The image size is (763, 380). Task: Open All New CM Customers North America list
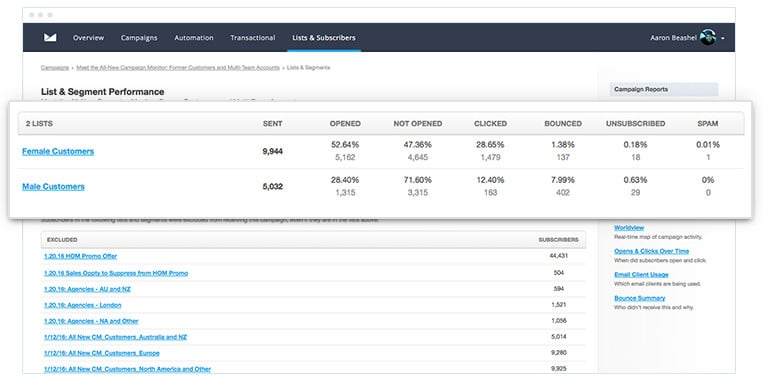click(127, 369)
